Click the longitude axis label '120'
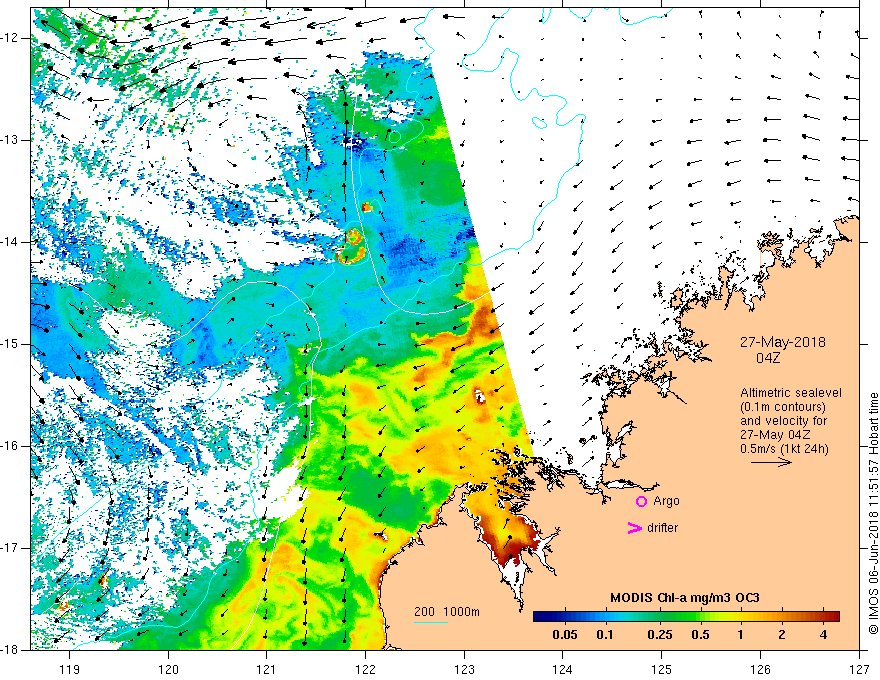The image size is (880, 680). click(168, 669)
